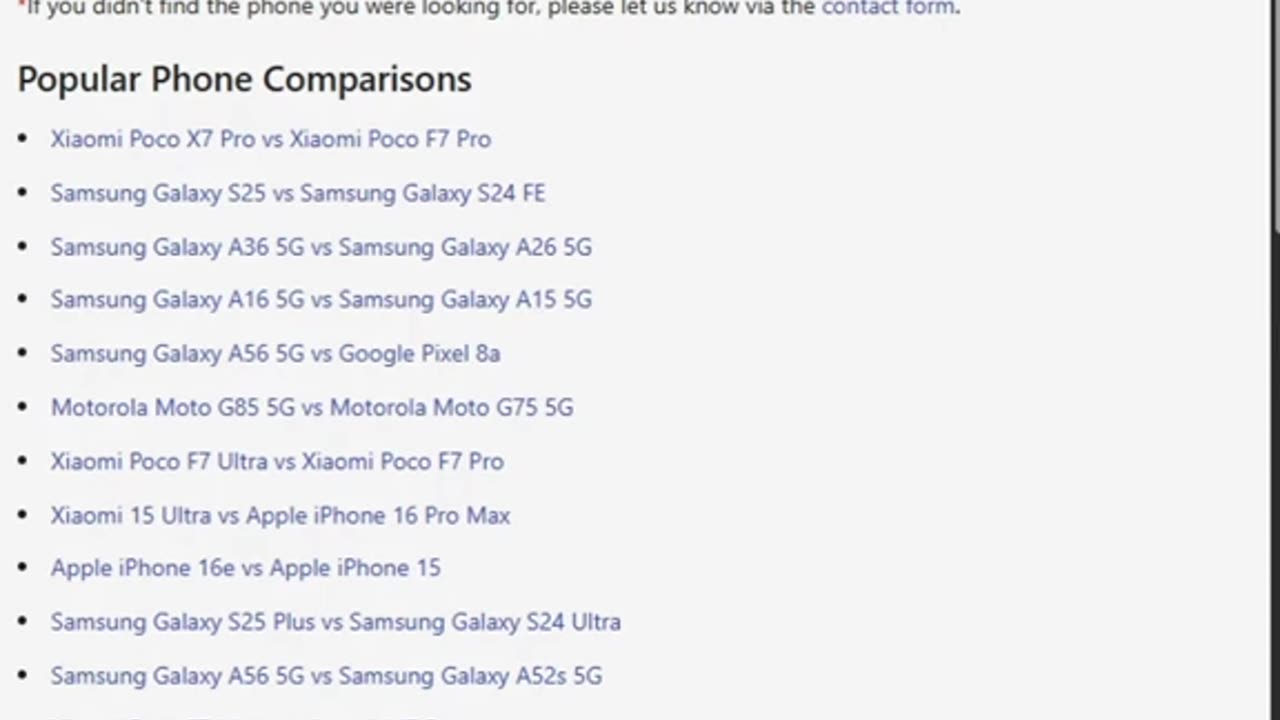Screen dimensions: 1280x720
Task: Click bullet beside Motorola Moto G85 comparison
Action: coord(23,408)
